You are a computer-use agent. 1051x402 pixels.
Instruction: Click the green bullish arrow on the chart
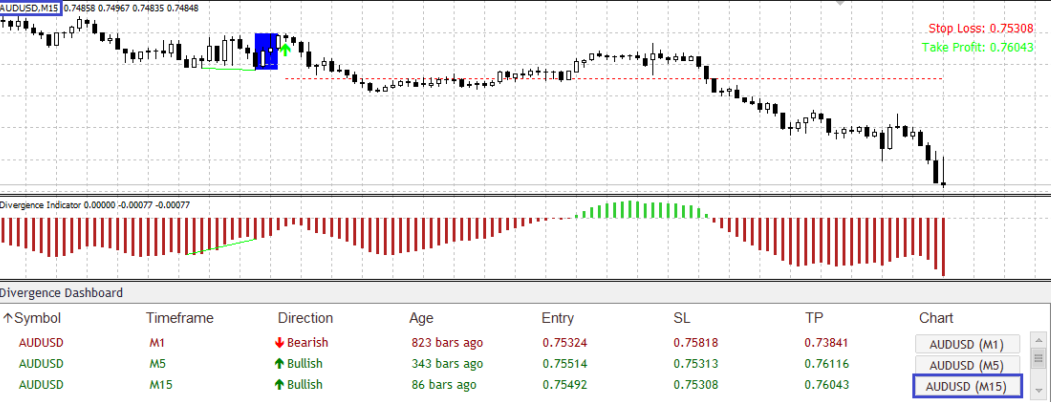click(285, 49)
